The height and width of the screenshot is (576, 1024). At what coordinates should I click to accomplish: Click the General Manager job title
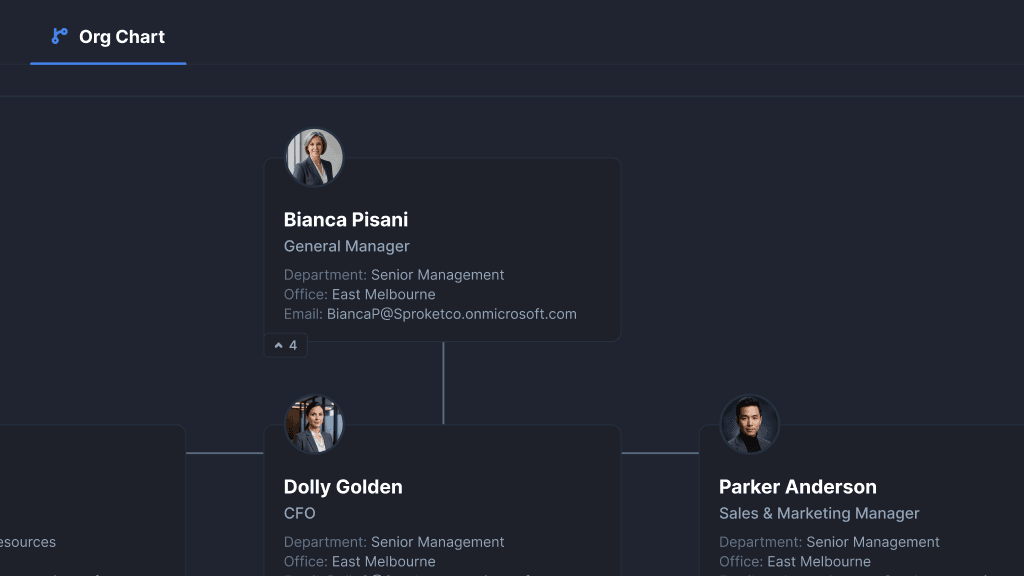pyautogui.click(x=346, y=246)
